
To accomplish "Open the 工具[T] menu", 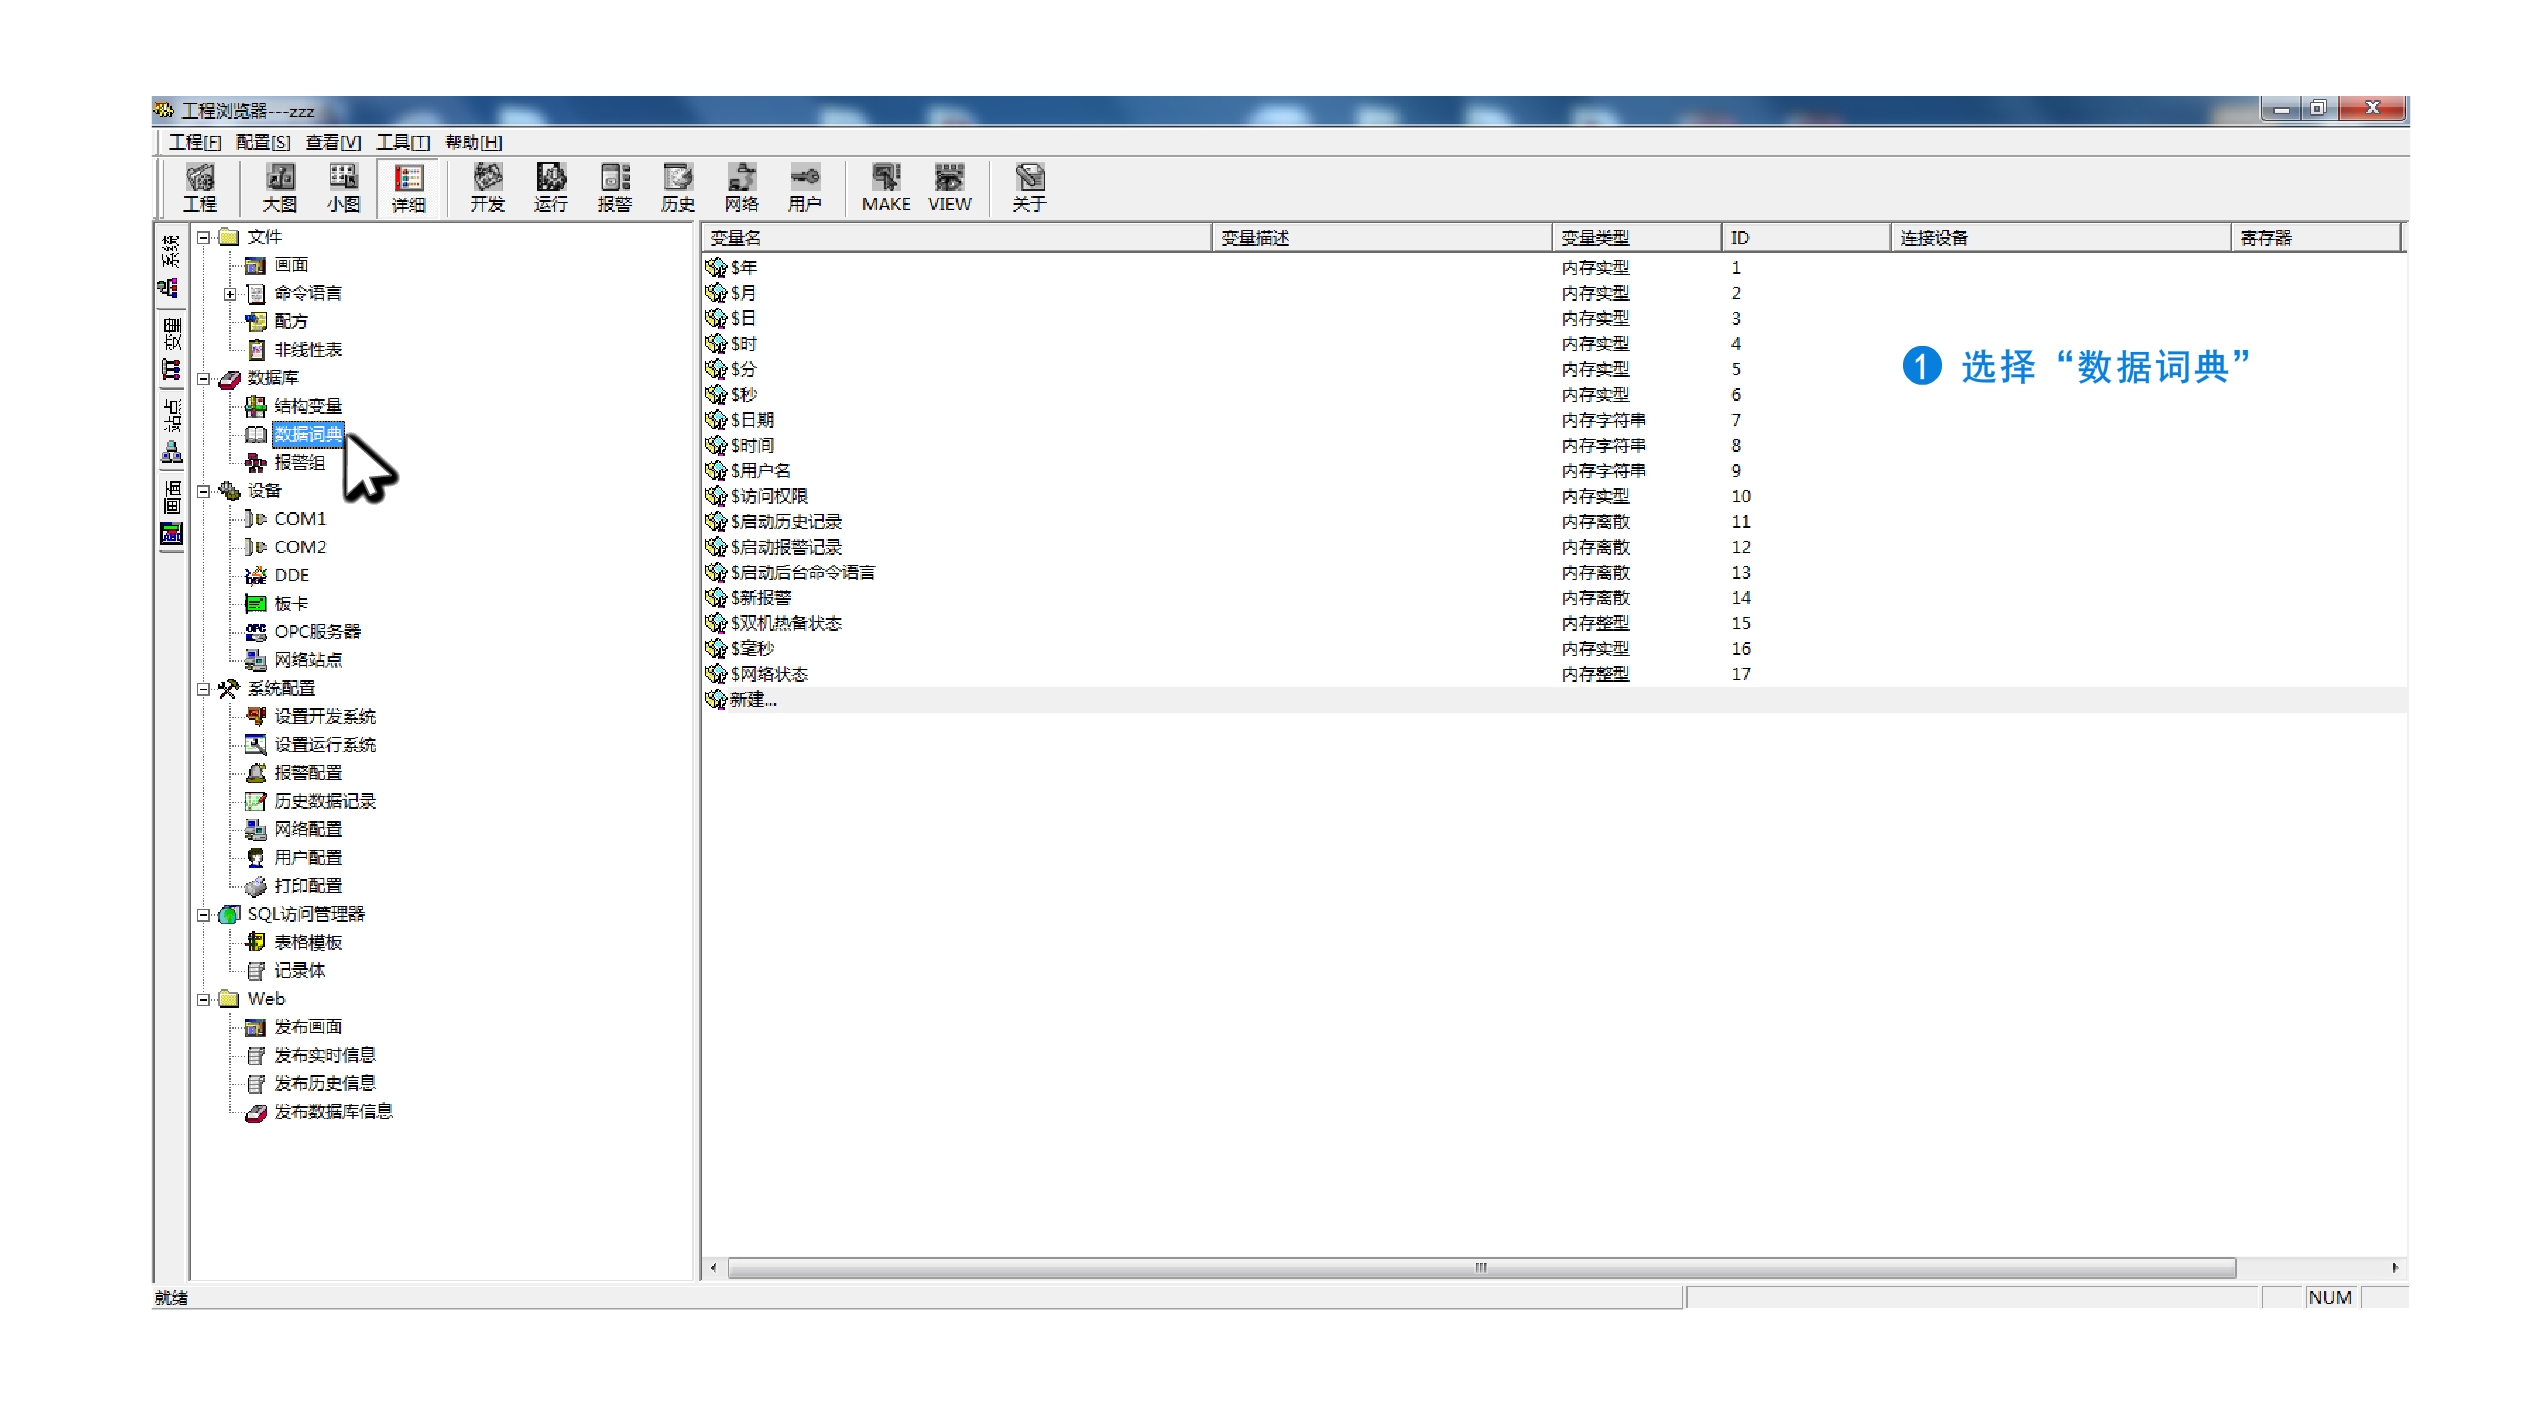I will 403,142.
